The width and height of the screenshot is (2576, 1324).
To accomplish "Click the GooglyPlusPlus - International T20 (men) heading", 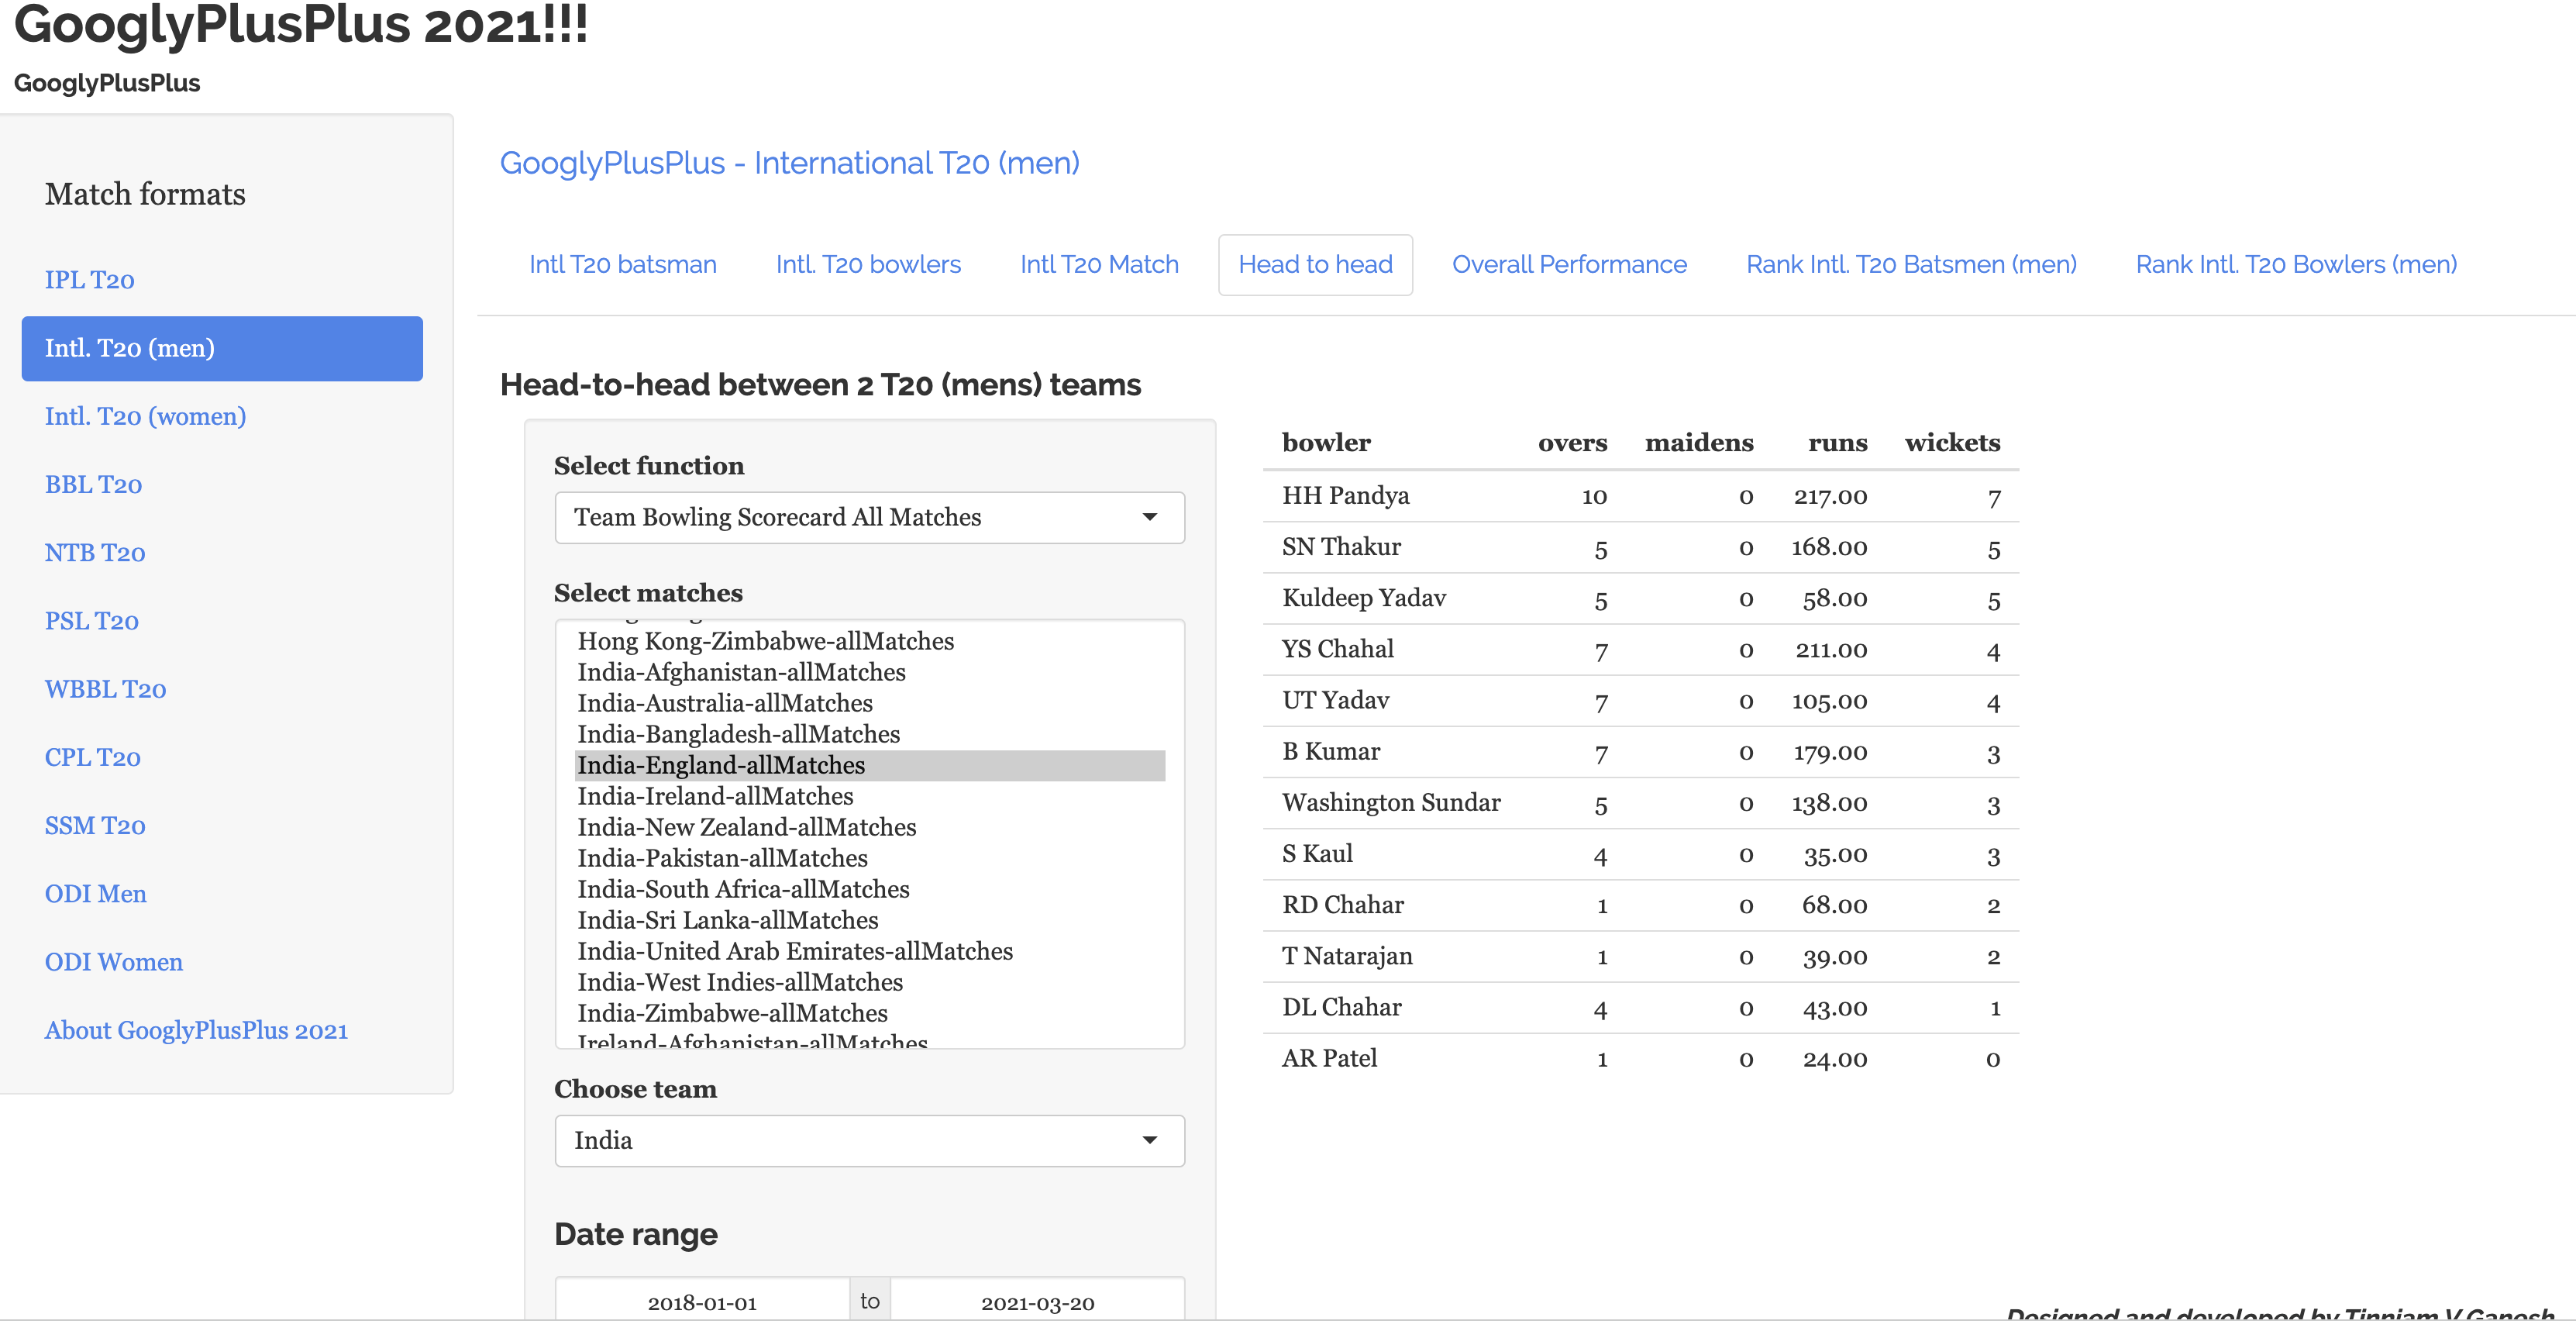I will point(789,163).
